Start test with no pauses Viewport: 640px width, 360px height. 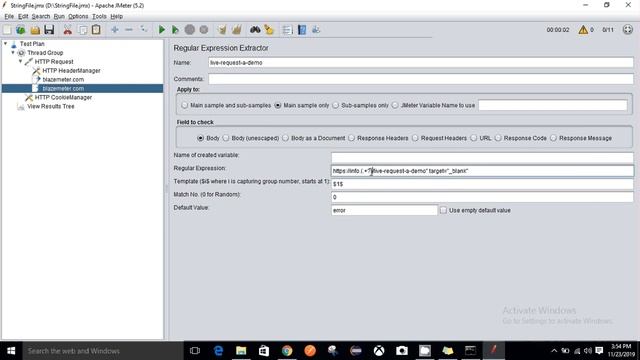click(176, 30)
